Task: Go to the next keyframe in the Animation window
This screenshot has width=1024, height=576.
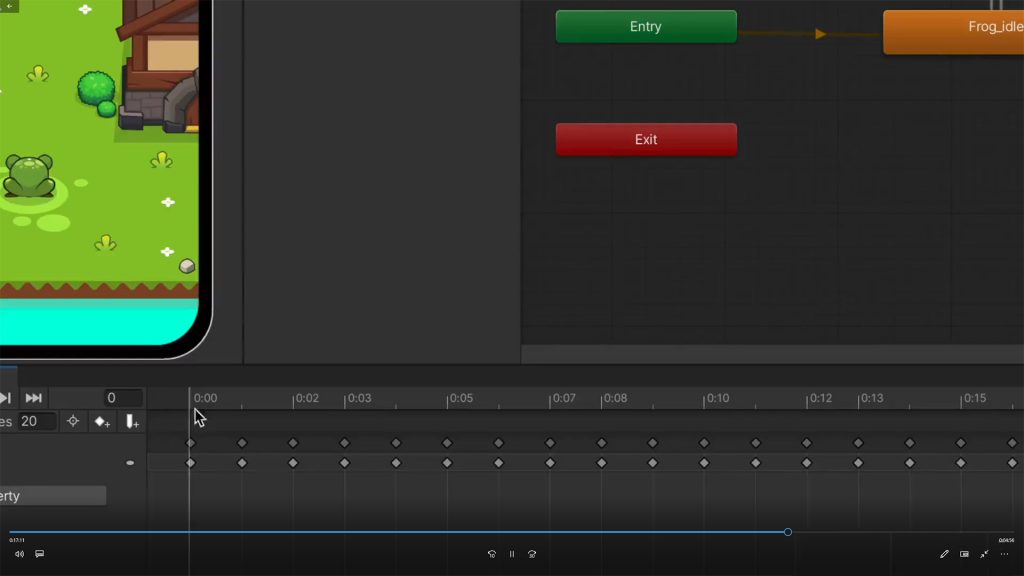Action: (5, 398)
